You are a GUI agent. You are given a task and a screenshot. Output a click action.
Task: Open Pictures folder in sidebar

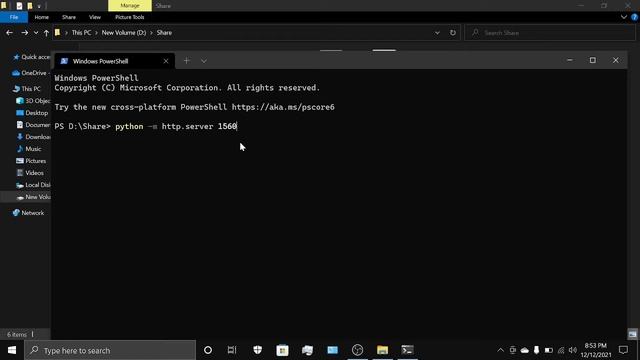point(31,161)
